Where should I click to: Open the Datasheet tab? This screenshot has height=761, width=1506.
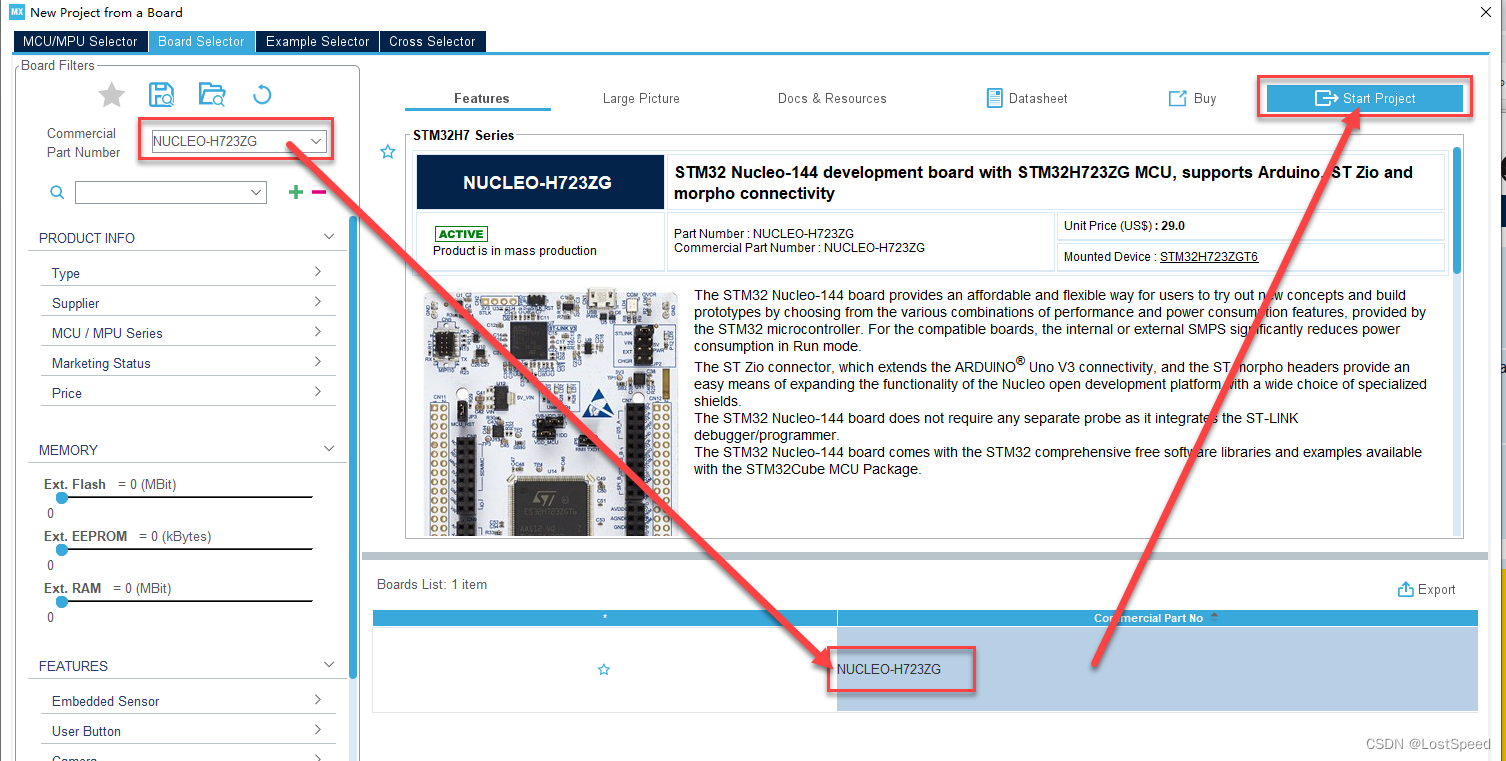(1027, 98)
